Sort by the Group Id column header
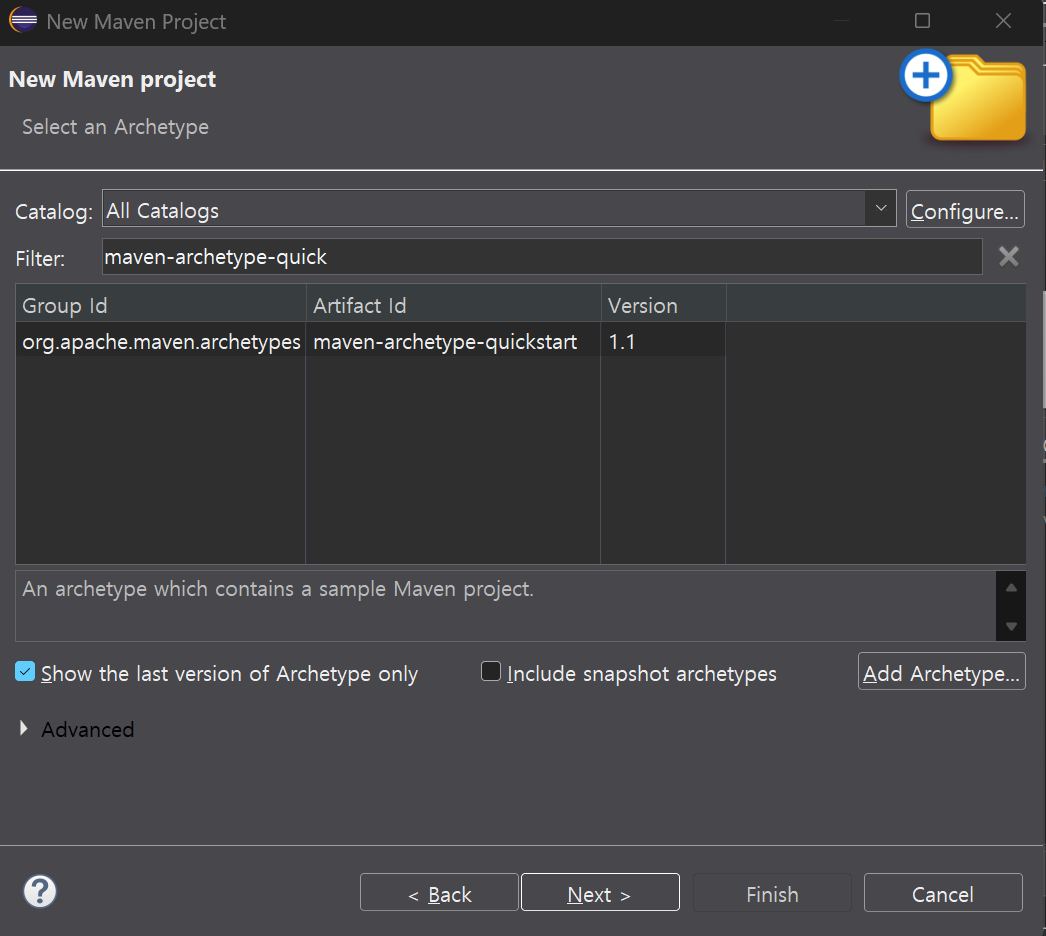Screen dimensions: 1046x936 [160, 305]
